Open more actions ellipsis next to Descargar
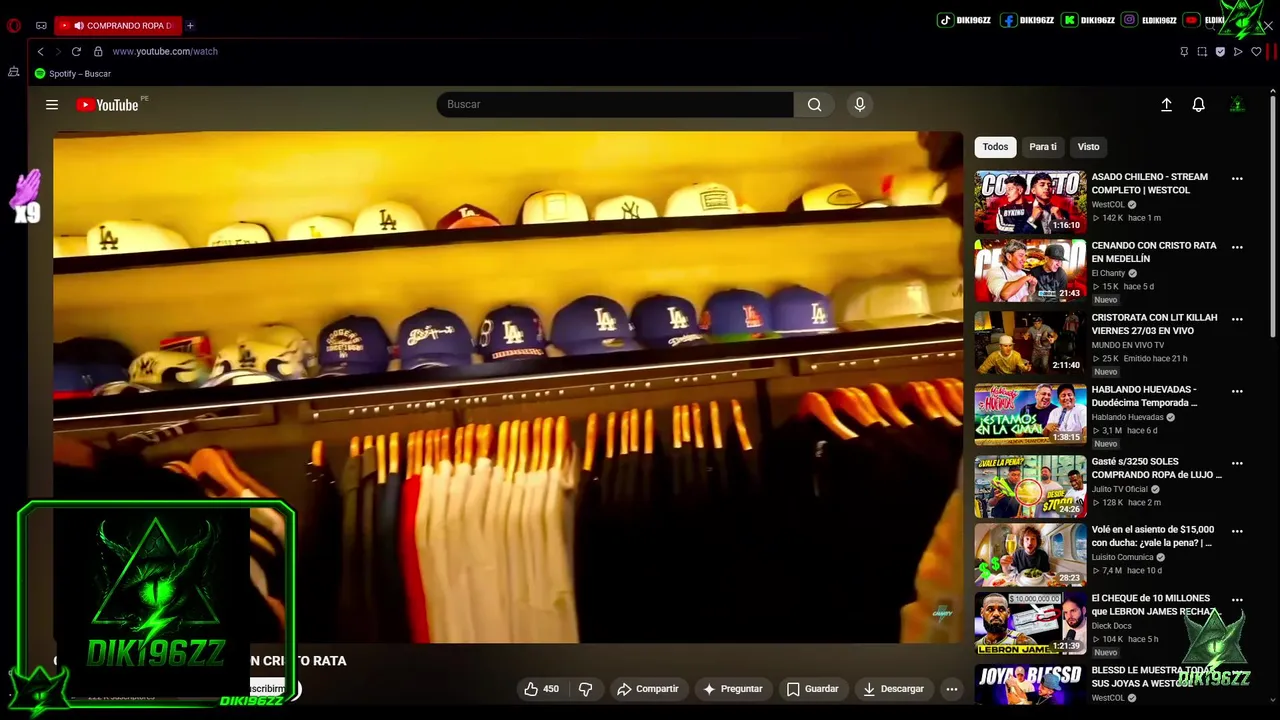The height and width of the screenshot is (720, 1280). (952, 689)
